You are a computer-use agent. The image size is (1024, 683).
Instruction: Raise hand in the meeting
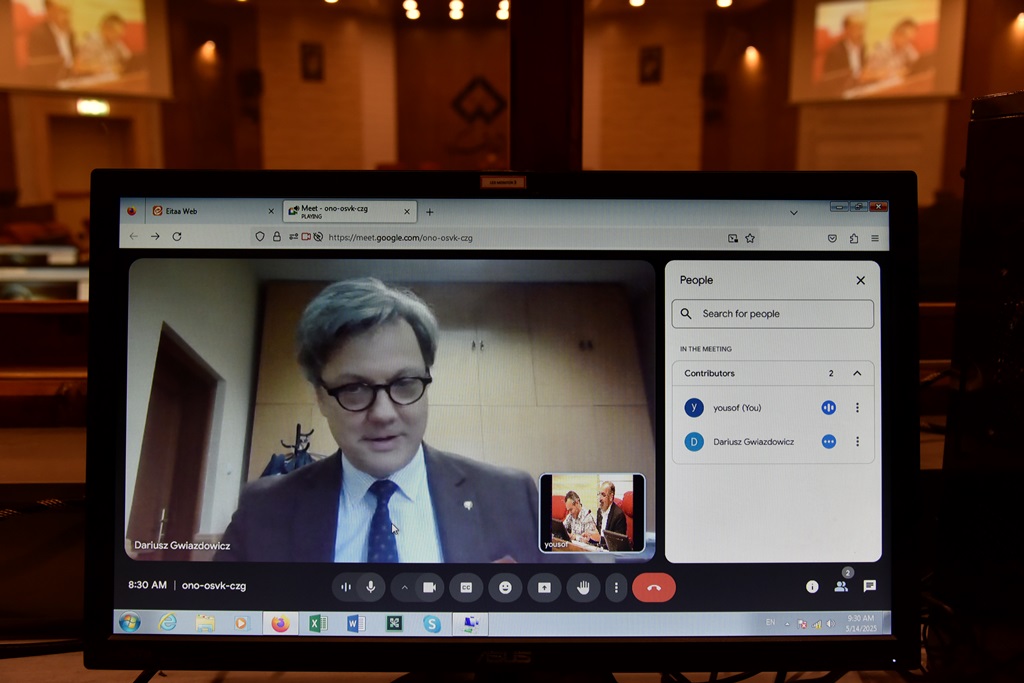(583, 587)
